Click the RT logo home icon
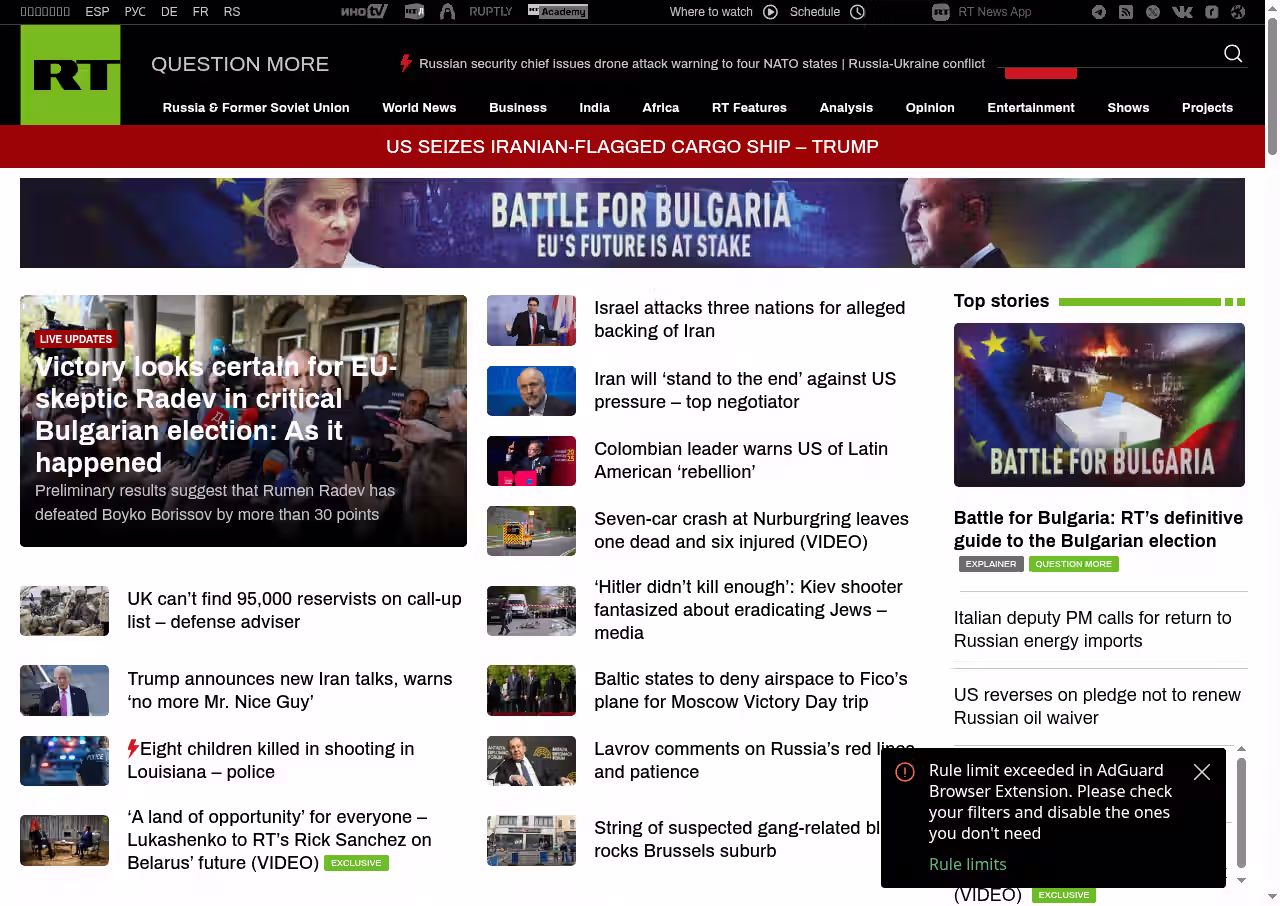 (x=70, y=75)
